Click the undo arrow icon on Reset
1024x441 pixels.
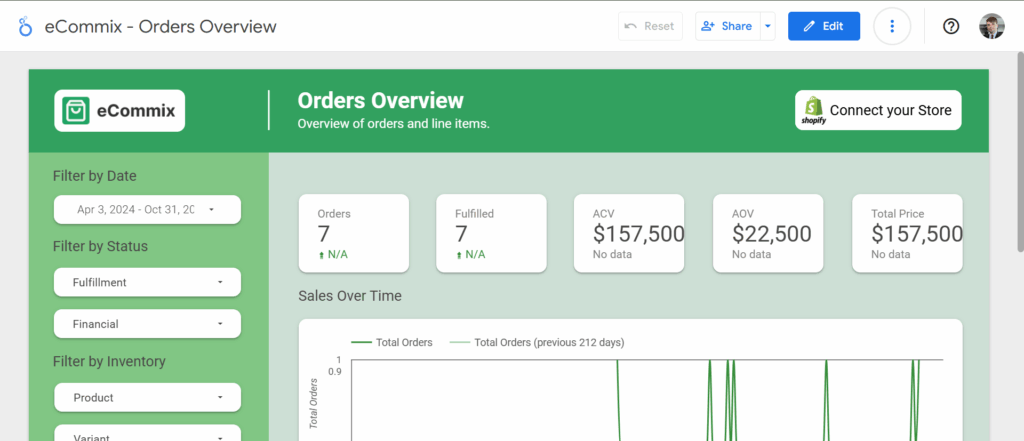click(630, 26)
